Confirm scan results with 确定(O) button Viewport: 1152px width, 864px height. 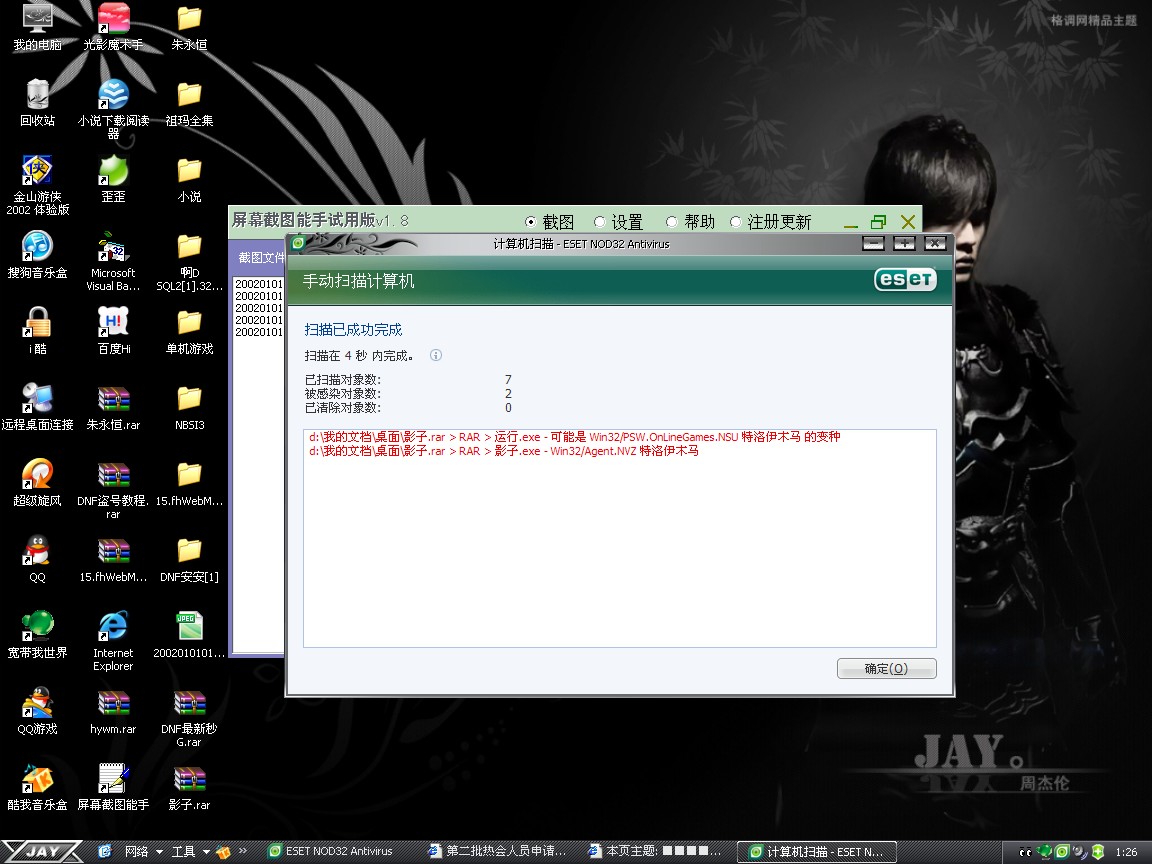pyautogui.click(x=887, y=669)
